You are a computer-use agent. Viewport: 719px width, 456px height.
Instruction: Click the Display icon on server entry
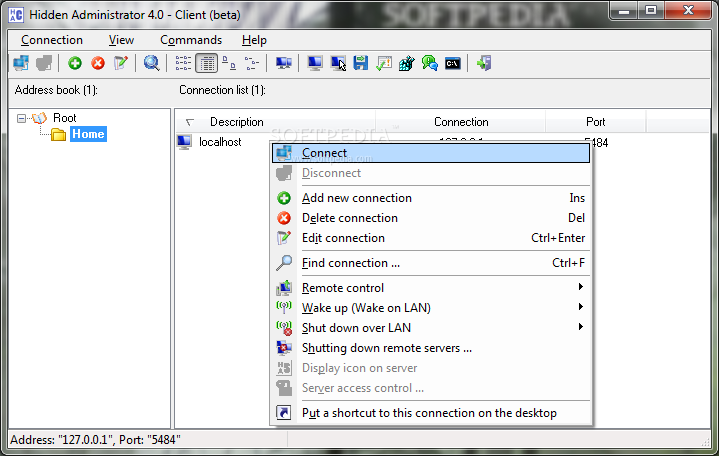click(431, 368)
